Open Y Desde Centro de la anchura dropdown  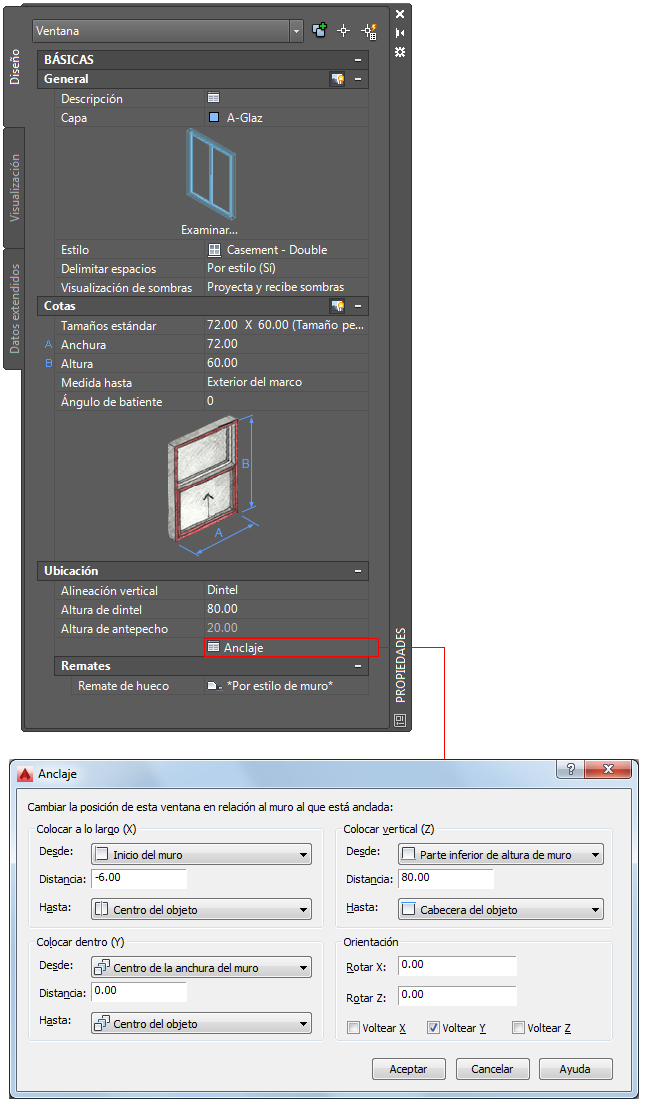click(x=202, y=967)
